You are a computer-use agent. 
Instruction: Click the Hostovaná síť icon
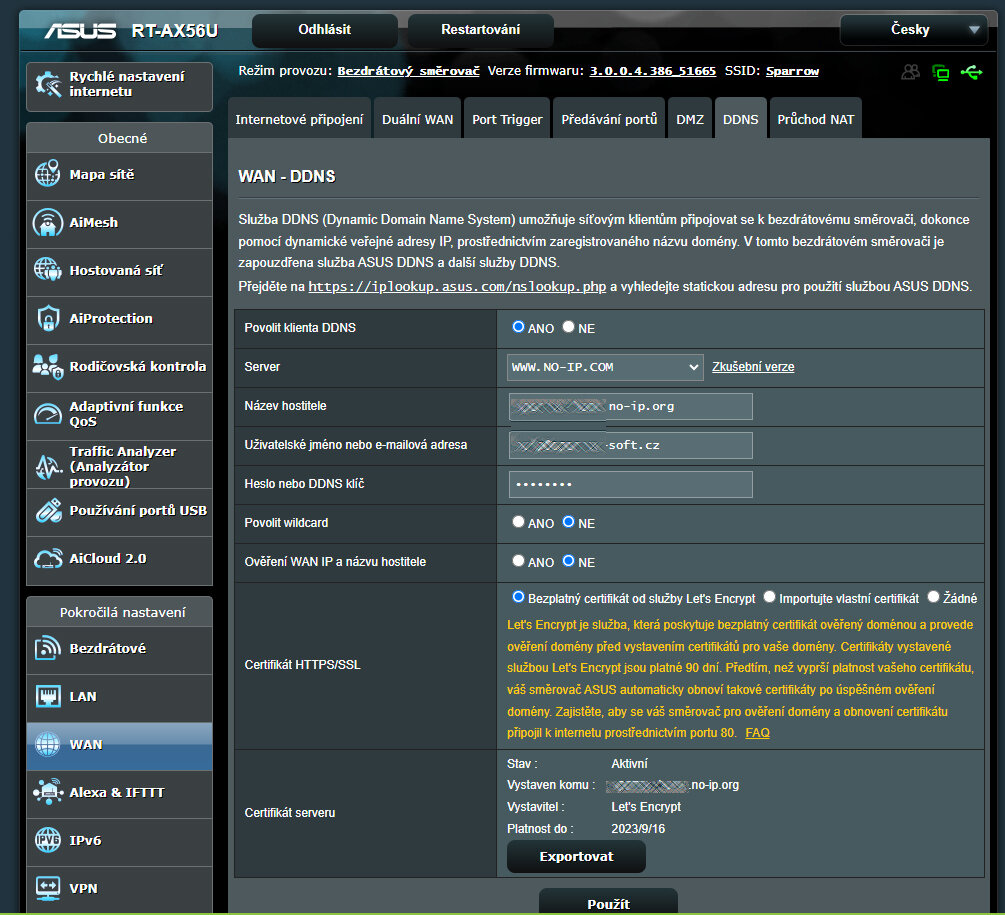[x=47, y=270]
